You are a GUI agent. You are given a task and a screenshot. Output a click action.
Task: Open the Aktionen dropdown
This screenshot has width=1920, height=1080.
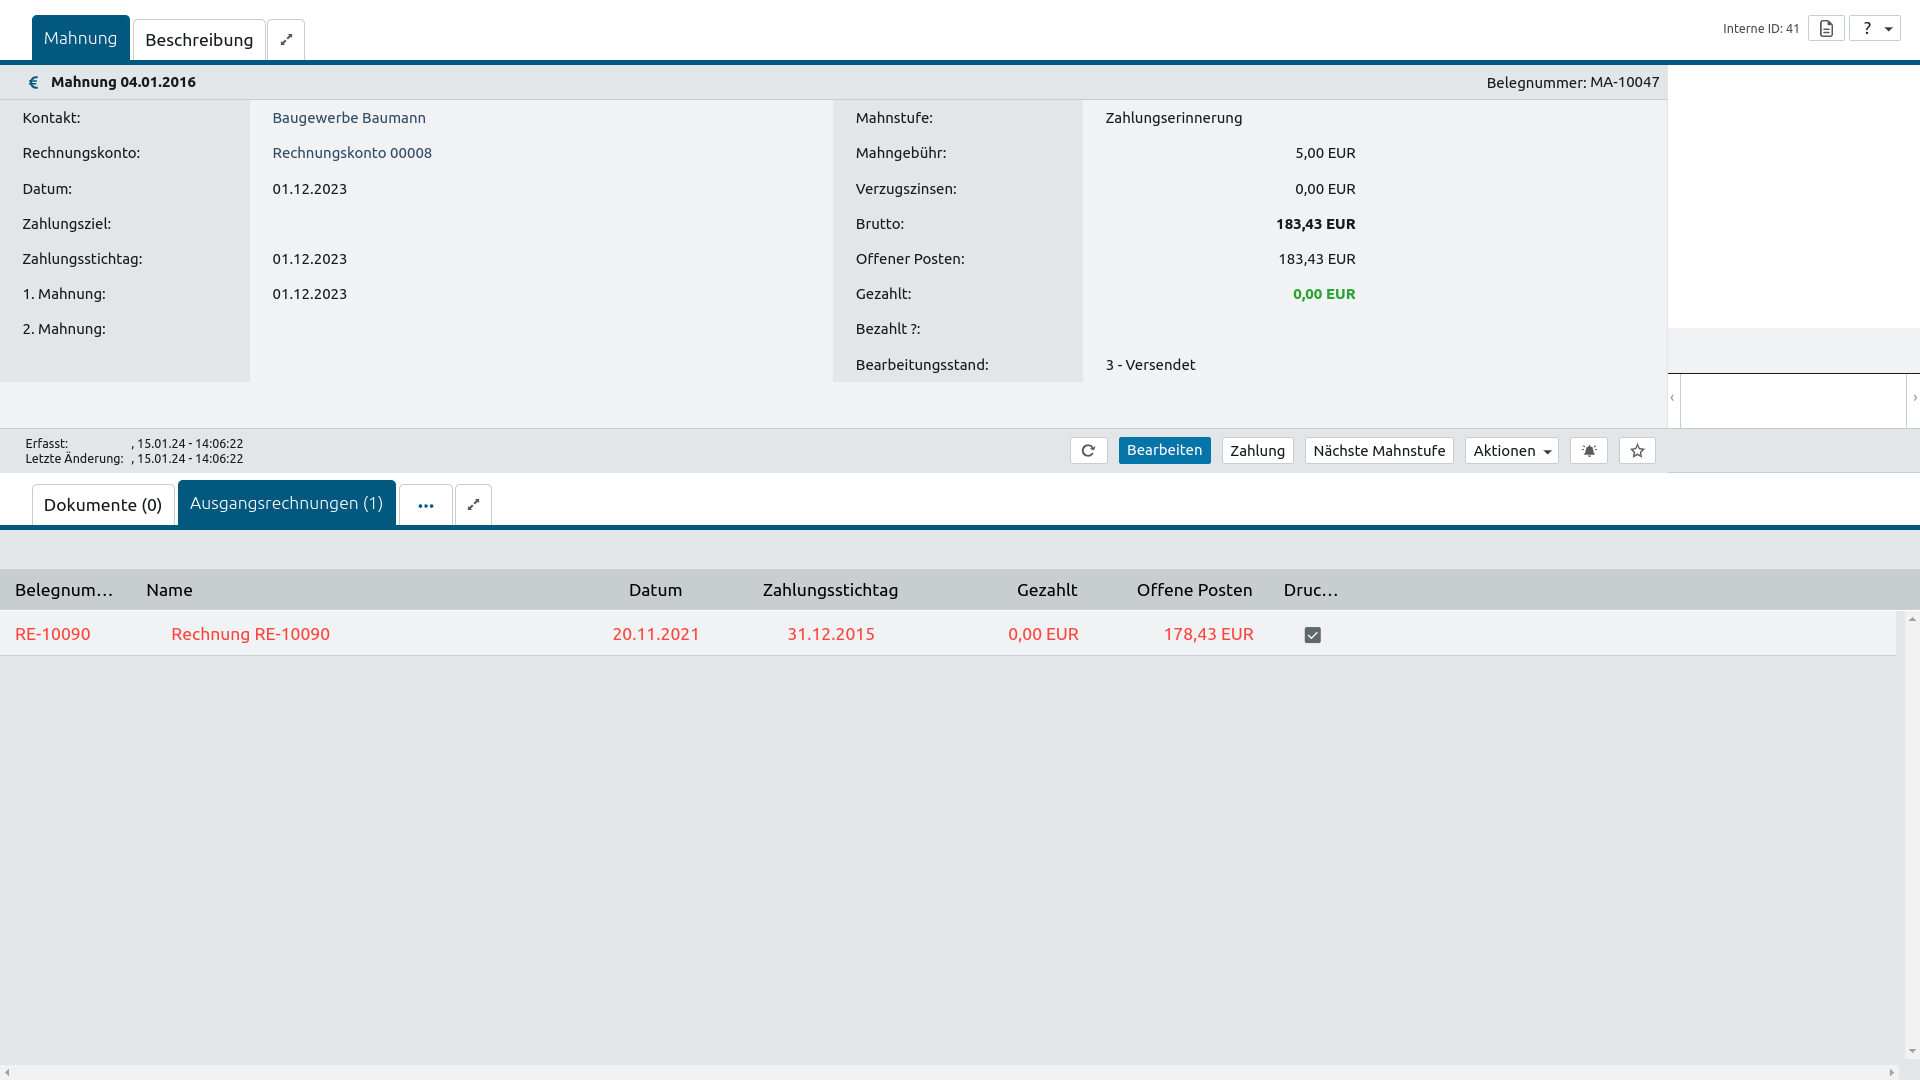[x=1511, y=451]
